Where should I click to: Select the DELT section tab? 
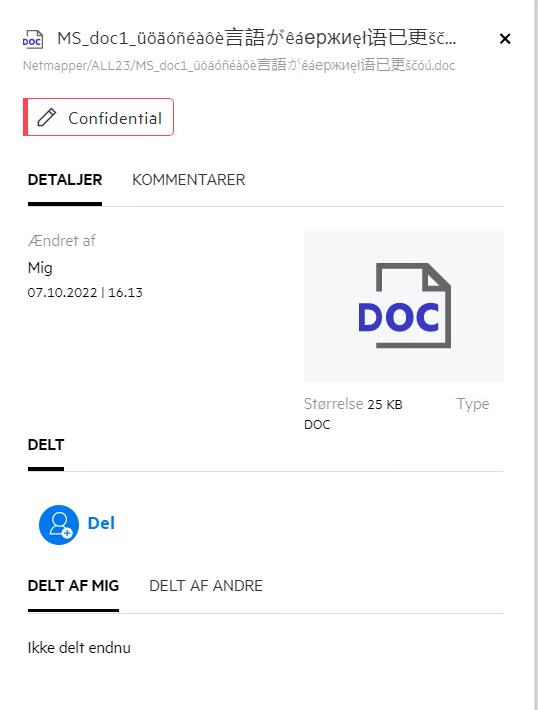[46, 445]
